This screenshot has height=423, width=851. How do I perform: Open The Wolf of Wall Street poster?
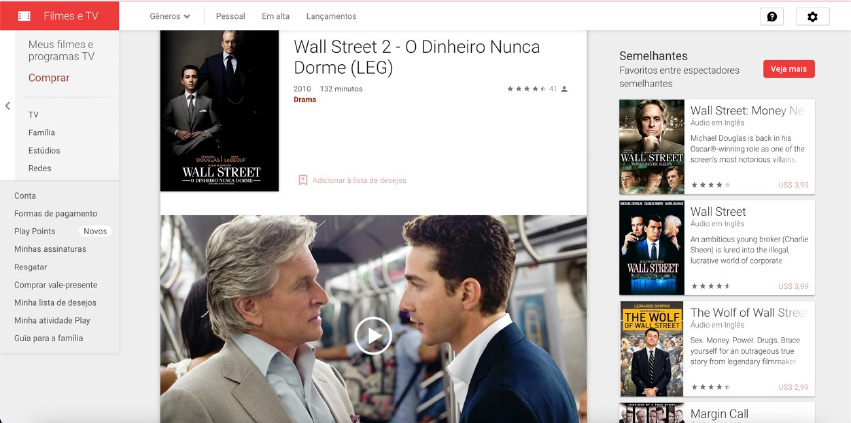(x=651, y=348)
